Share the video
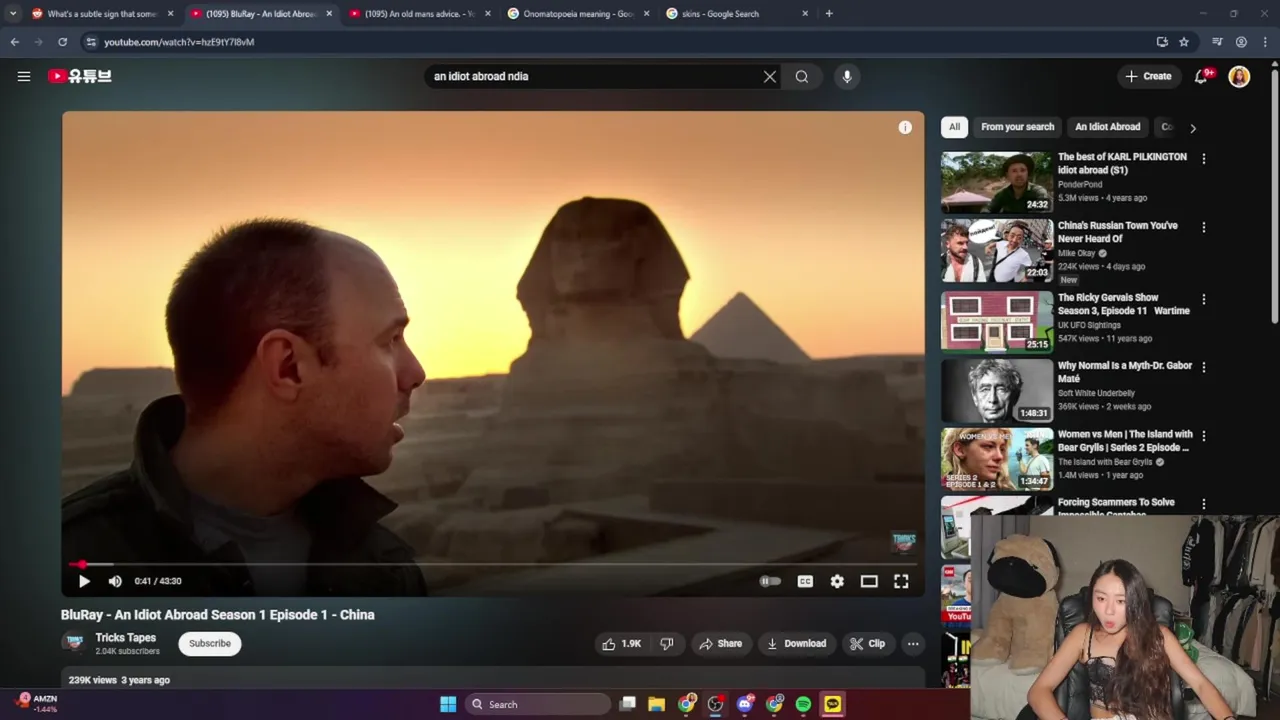This screenshot has width=1280, height=720. (x=720, y=644)
